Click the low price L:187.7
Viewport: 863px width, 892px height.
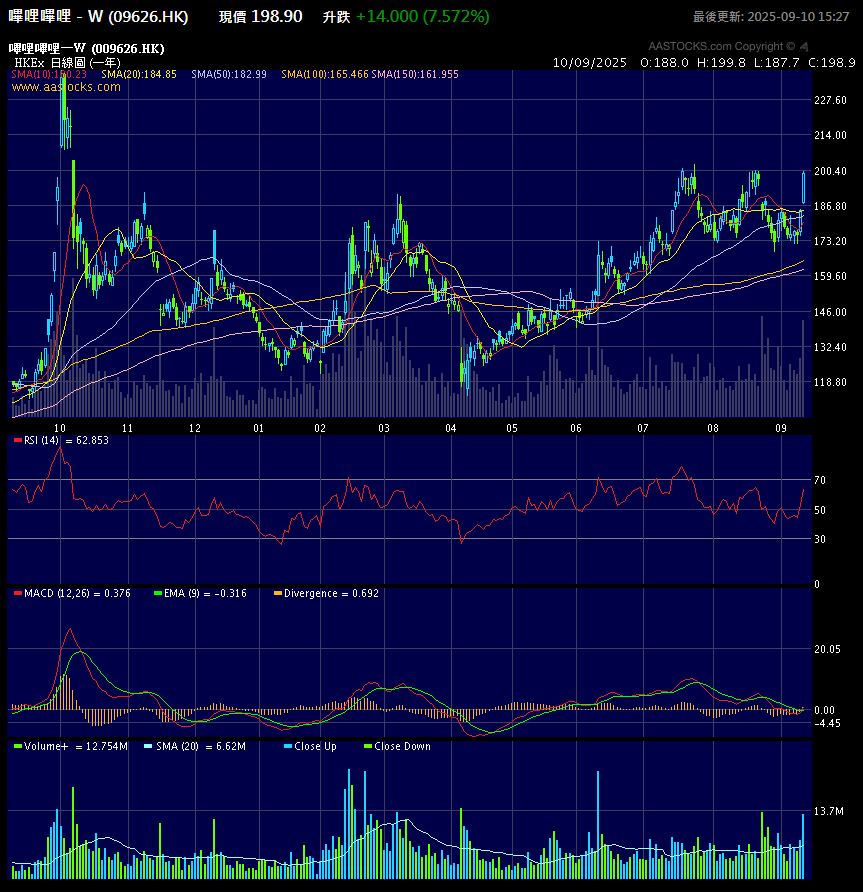(777, 63)
